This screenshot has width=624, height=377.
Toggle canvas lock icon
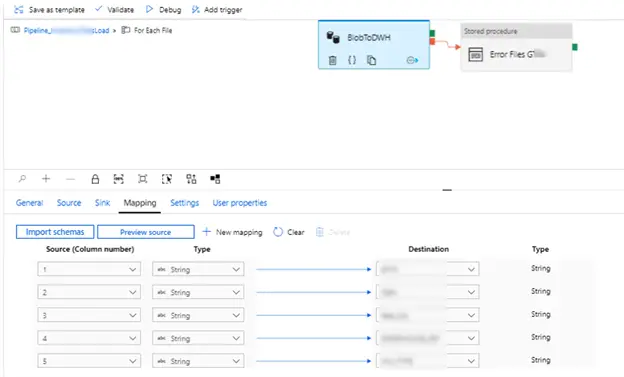click(95, 179)
